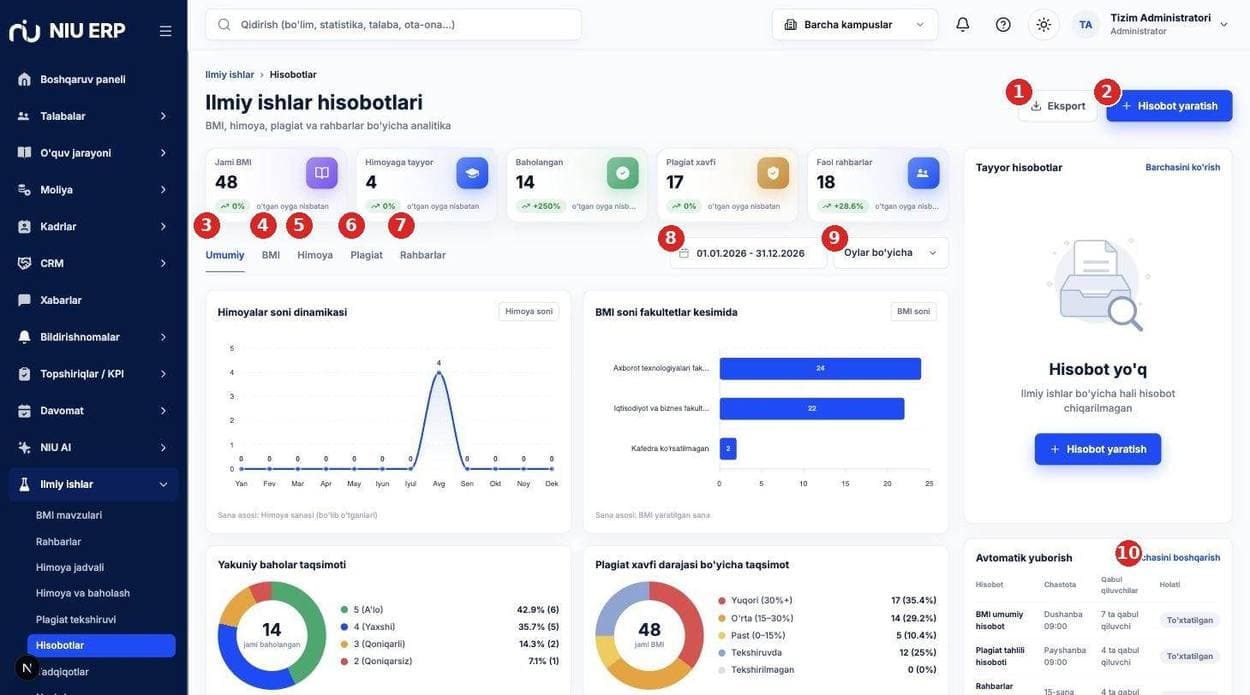The height and width of the screenshot is (695, 1250).
Task: Collapse the Ilmiy ishlar sidebar section chevron
Action: pos(163,484)
